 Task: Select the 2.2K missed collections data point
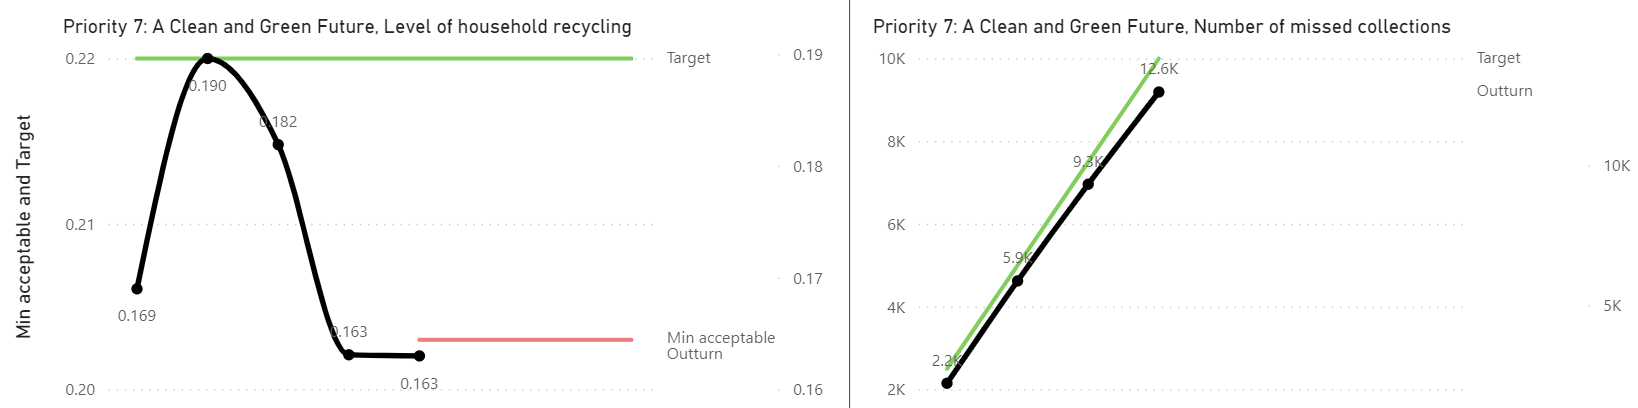(x=947, y=383)
